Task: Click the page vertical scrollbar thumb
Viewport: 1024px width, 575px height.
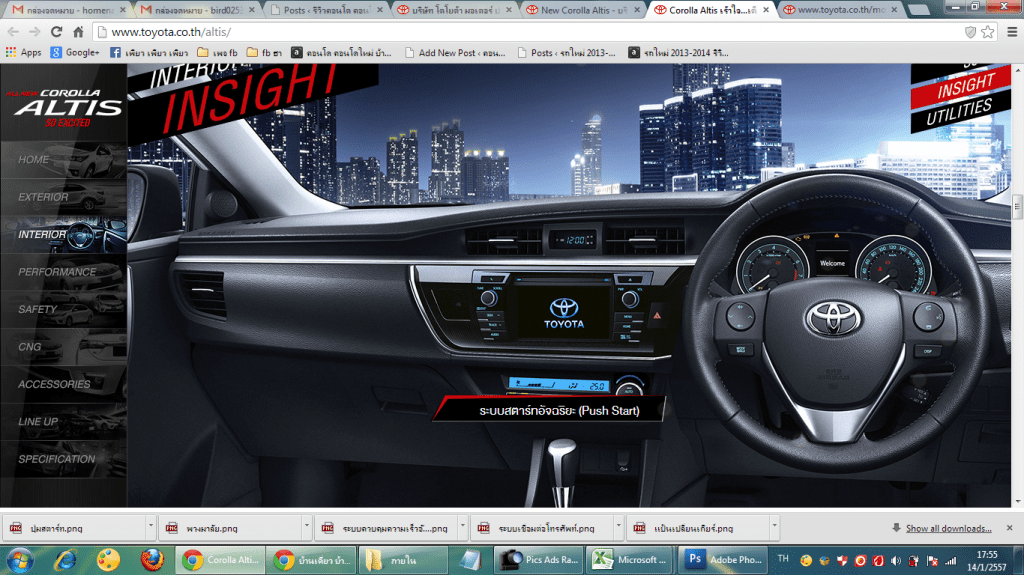Action: tap(1017, 206)
